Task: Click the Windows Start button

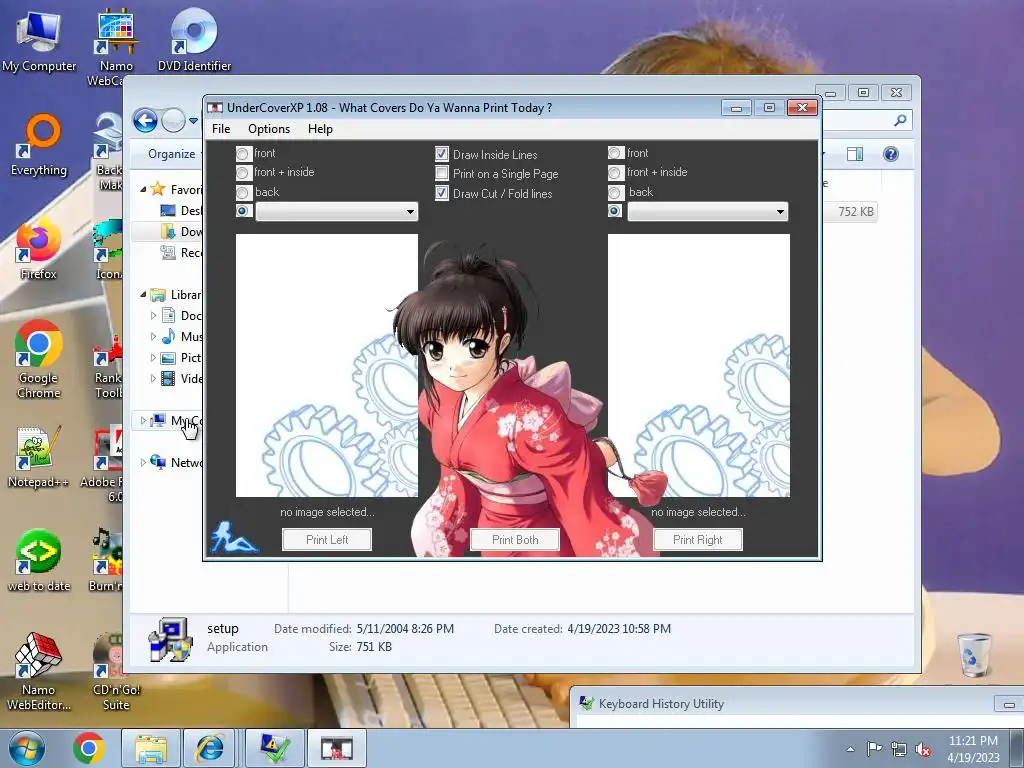Action: 27,748
